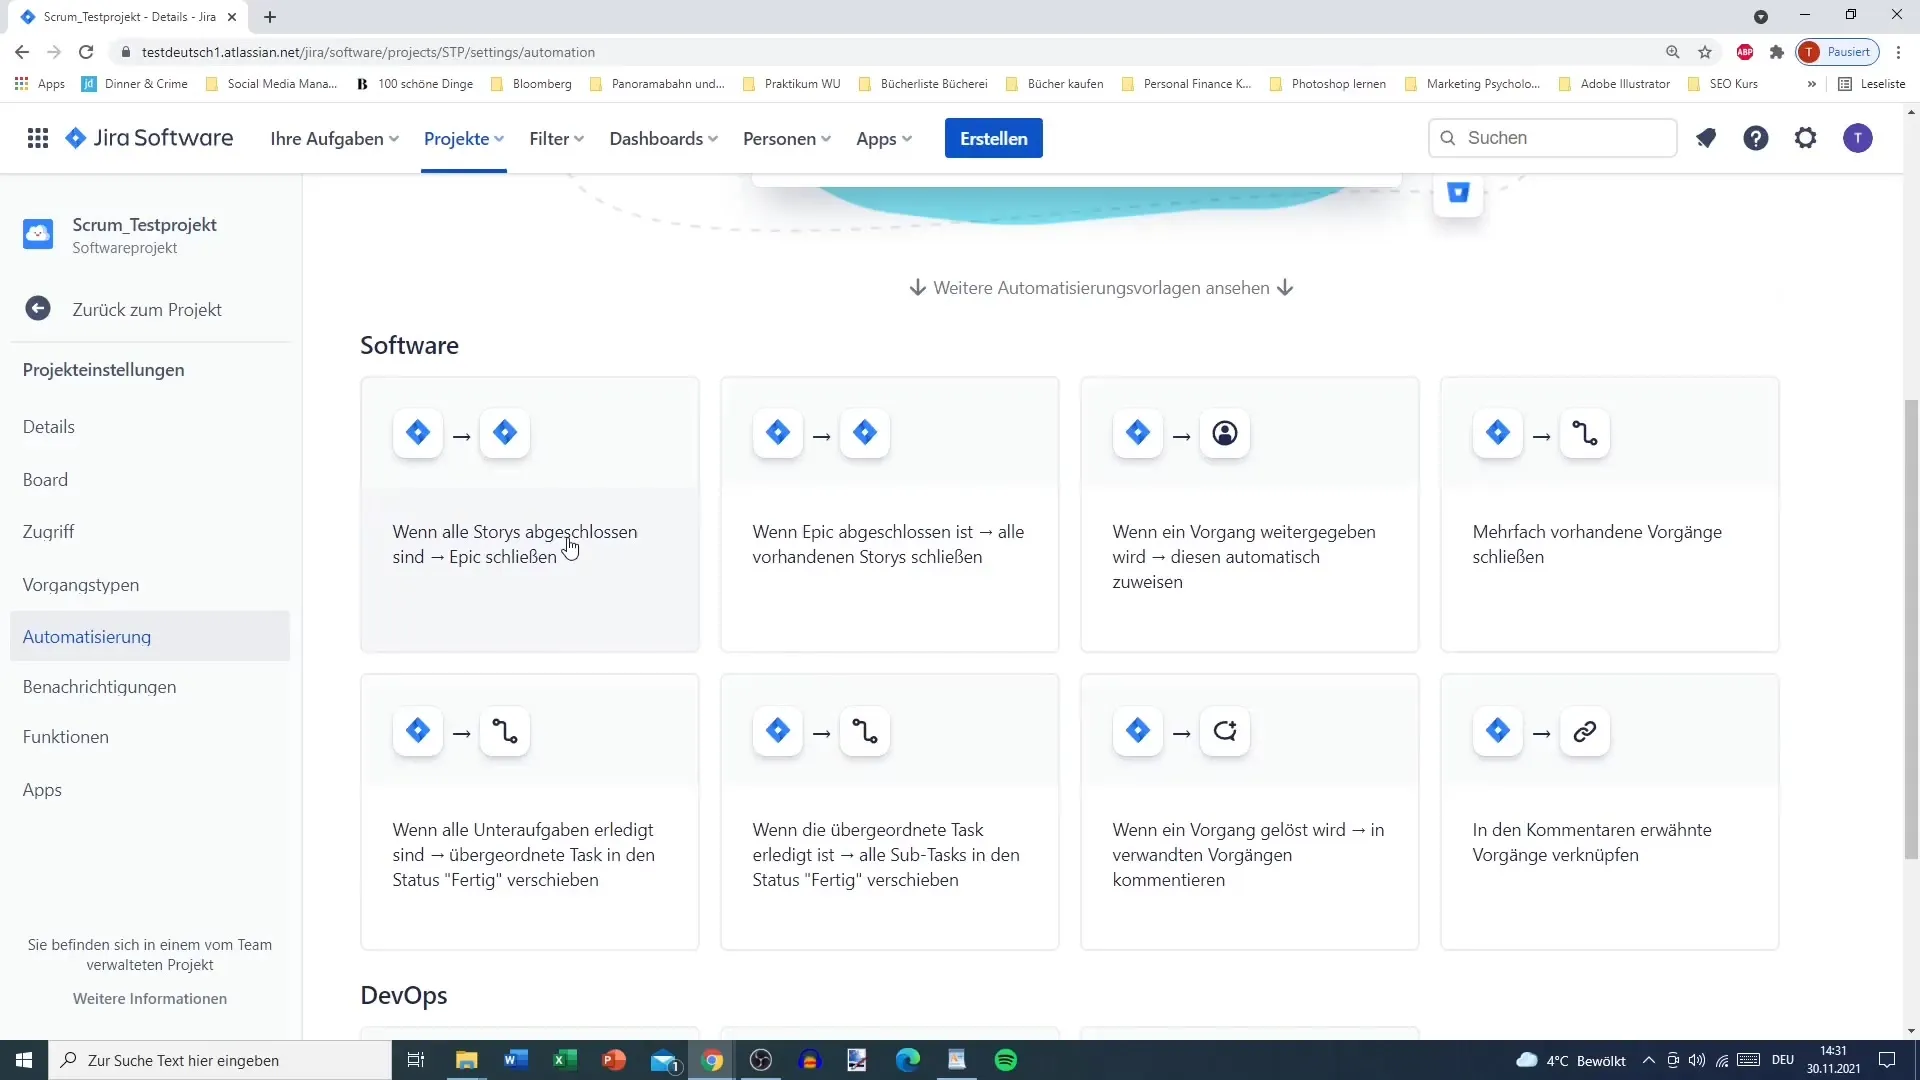Select 'Vorgangstypen' from project settings sidebar
This screenshot has height=1080, width=1920.
[x=80, y=584]
